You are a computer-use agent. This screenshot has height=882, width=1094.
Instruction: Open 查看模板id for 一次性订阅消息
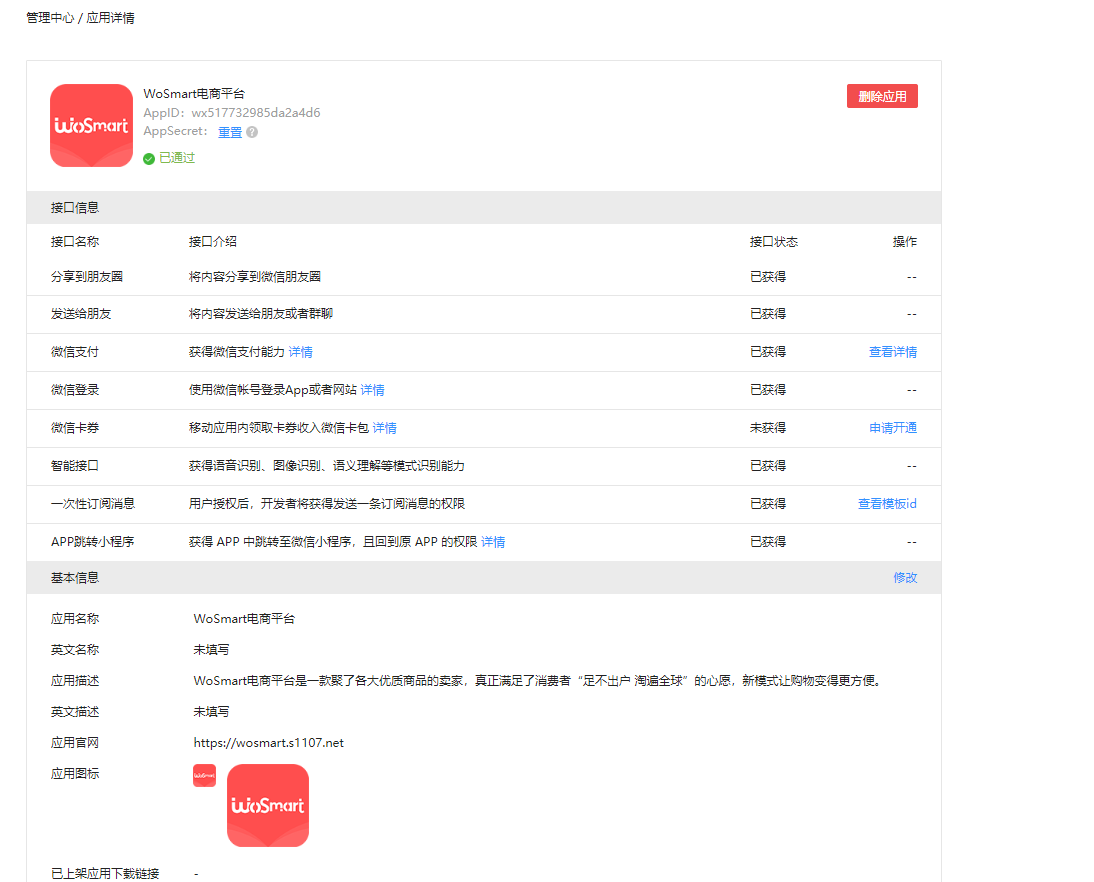[x=886, y=504]
